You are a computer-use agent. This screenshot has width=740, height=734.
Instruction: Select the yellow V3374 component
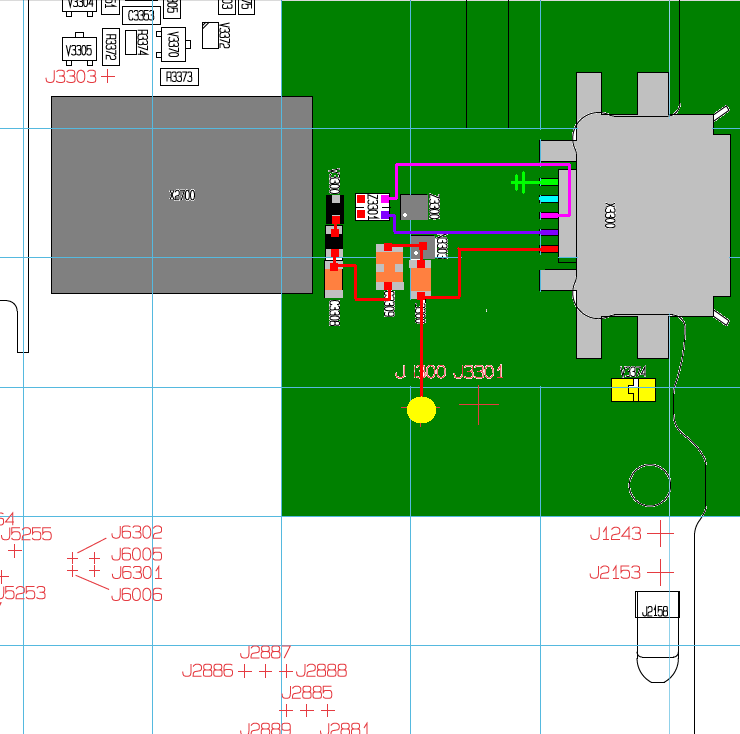point(633,390)
